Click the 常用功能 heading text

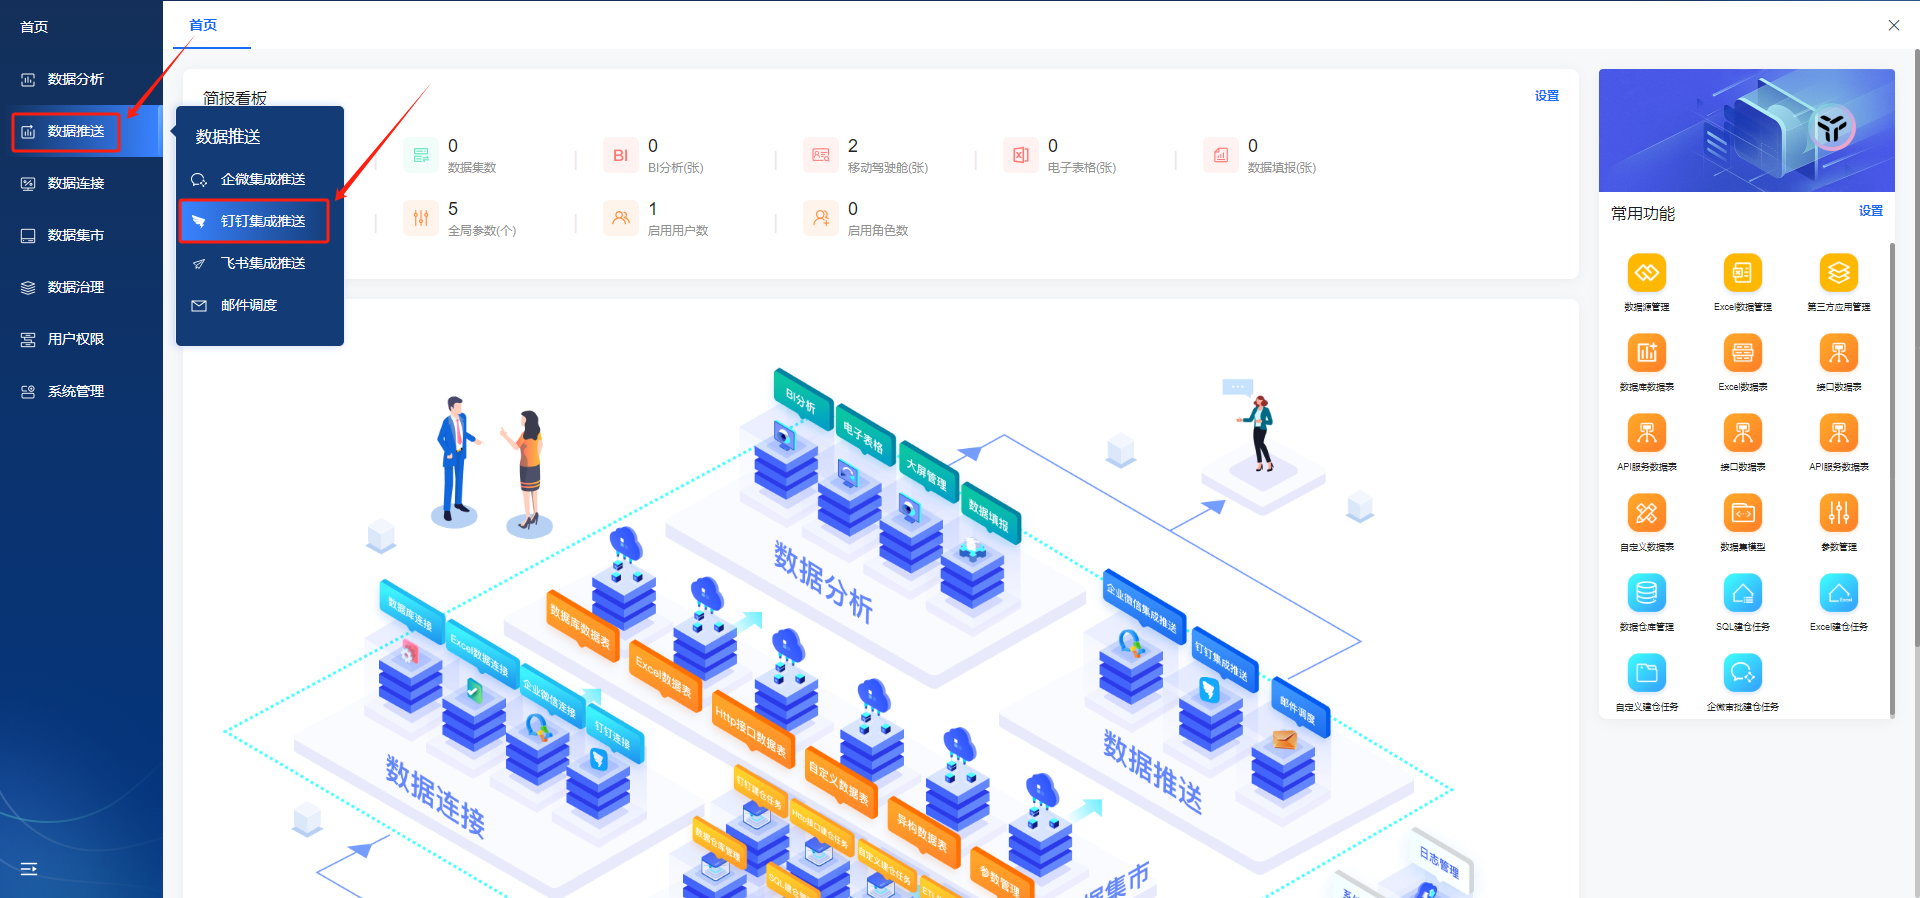[x=1643, y=213]
